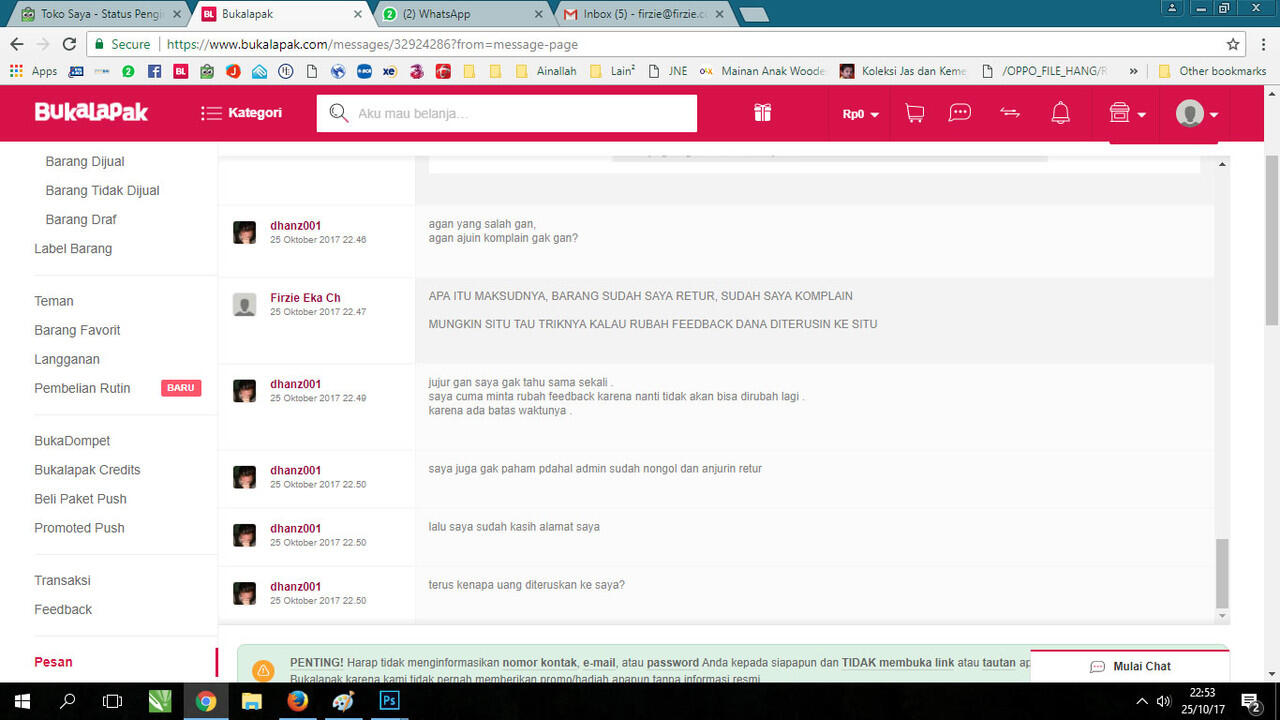Click Firzie Eka Ch gray avatar
This screenshot has width=1280, height=720.
click(x=245, y=305)
